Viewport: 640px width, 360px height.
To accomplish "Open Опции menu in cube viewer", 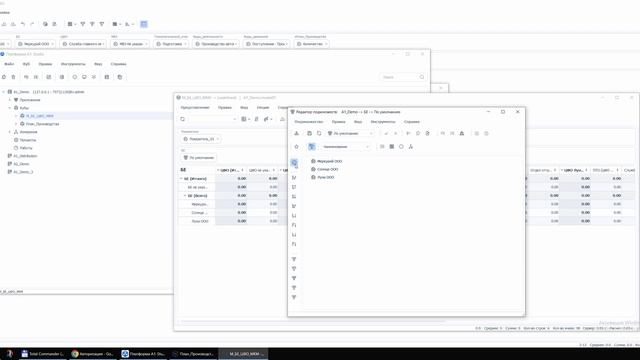I will (263, 107).
